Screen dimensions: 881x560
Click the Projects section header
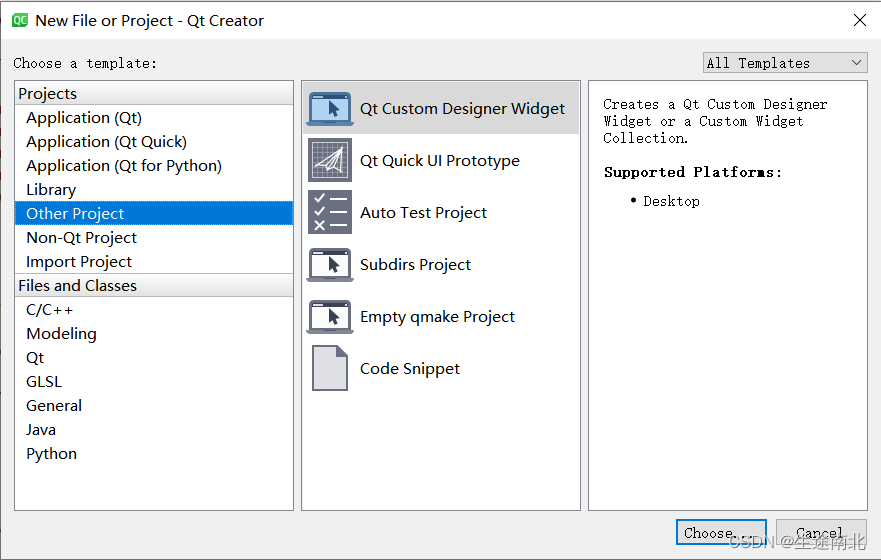pos(154,93)
